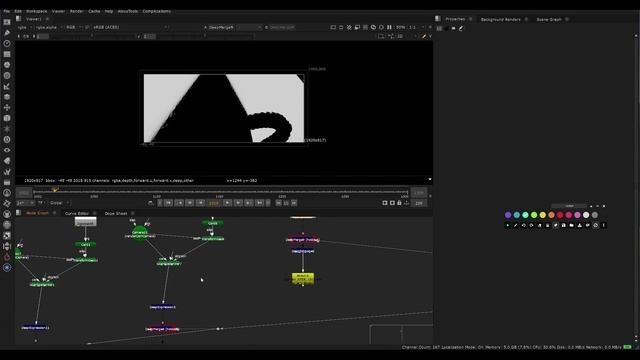Viewport: 640px width, 360px height.
Task: Click the viewer pause icon
Action: pyautogui.click(x=389, y=27)
